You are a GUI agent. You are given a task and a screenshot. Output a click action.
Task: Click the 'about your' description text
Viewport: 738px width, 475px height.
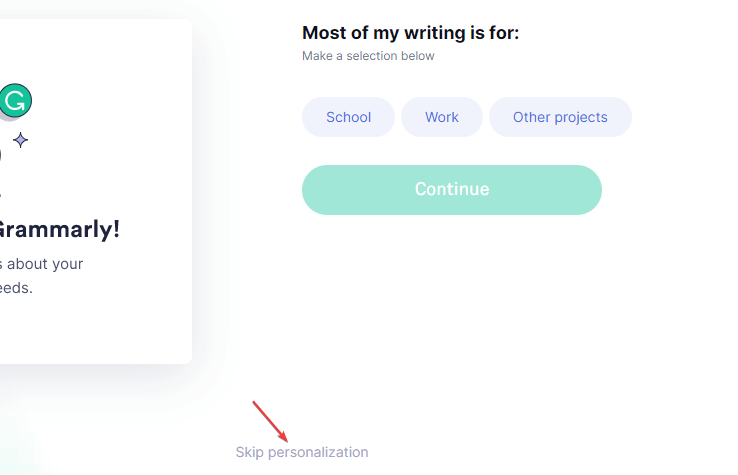coord(42,264)
